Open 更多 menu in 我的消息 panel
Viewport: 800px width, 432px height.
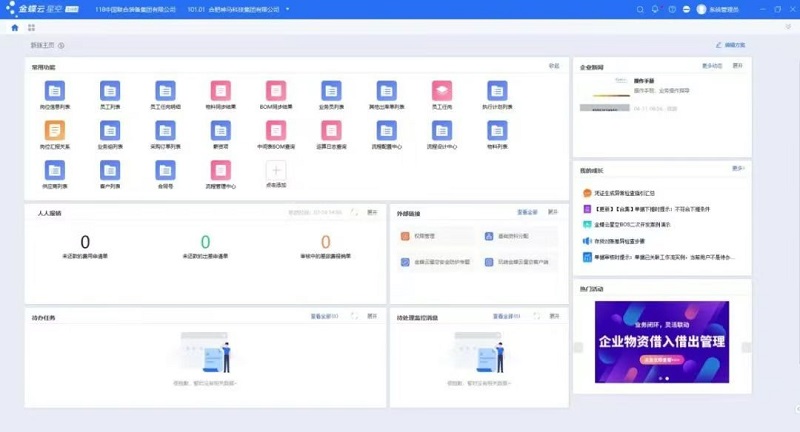[x=738, y=169]
